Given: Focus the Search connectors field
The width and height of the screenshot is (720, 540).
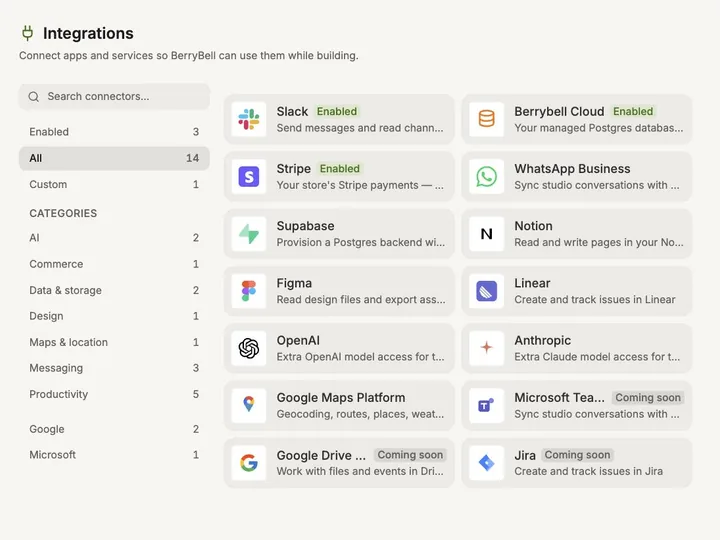Looking at the screenshot, I should click(114, 96).
